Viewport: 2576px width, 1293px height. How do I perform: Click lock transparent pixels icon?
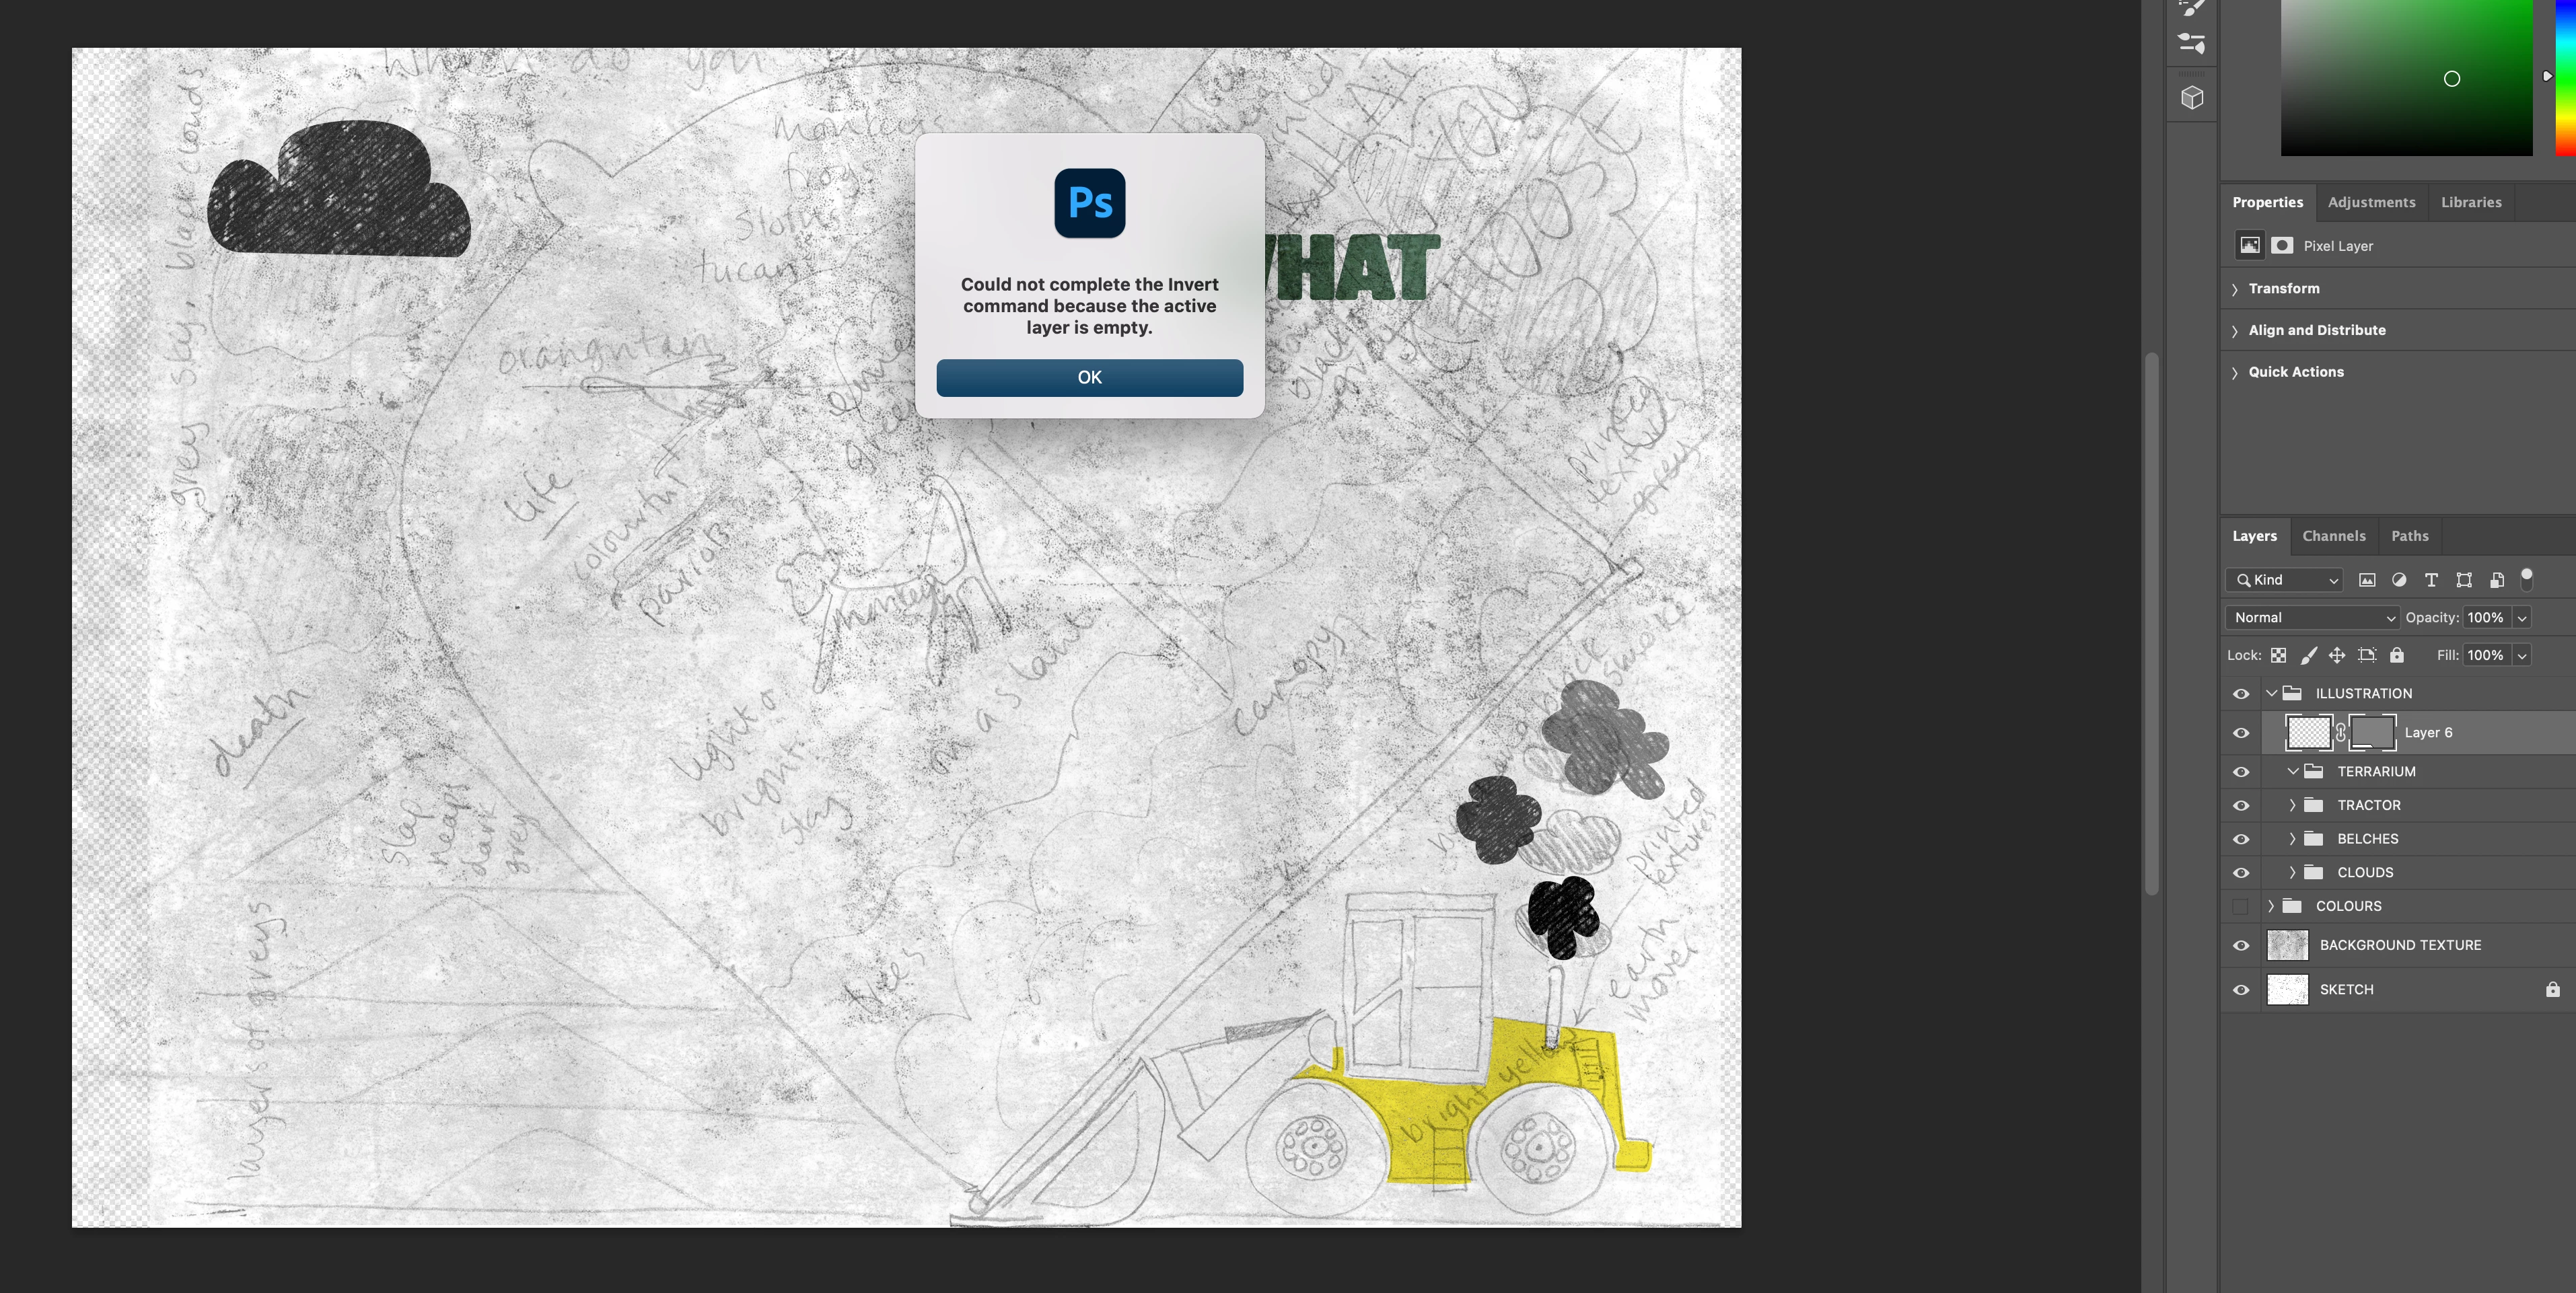pyautogui.click(x=2278, y=655)
